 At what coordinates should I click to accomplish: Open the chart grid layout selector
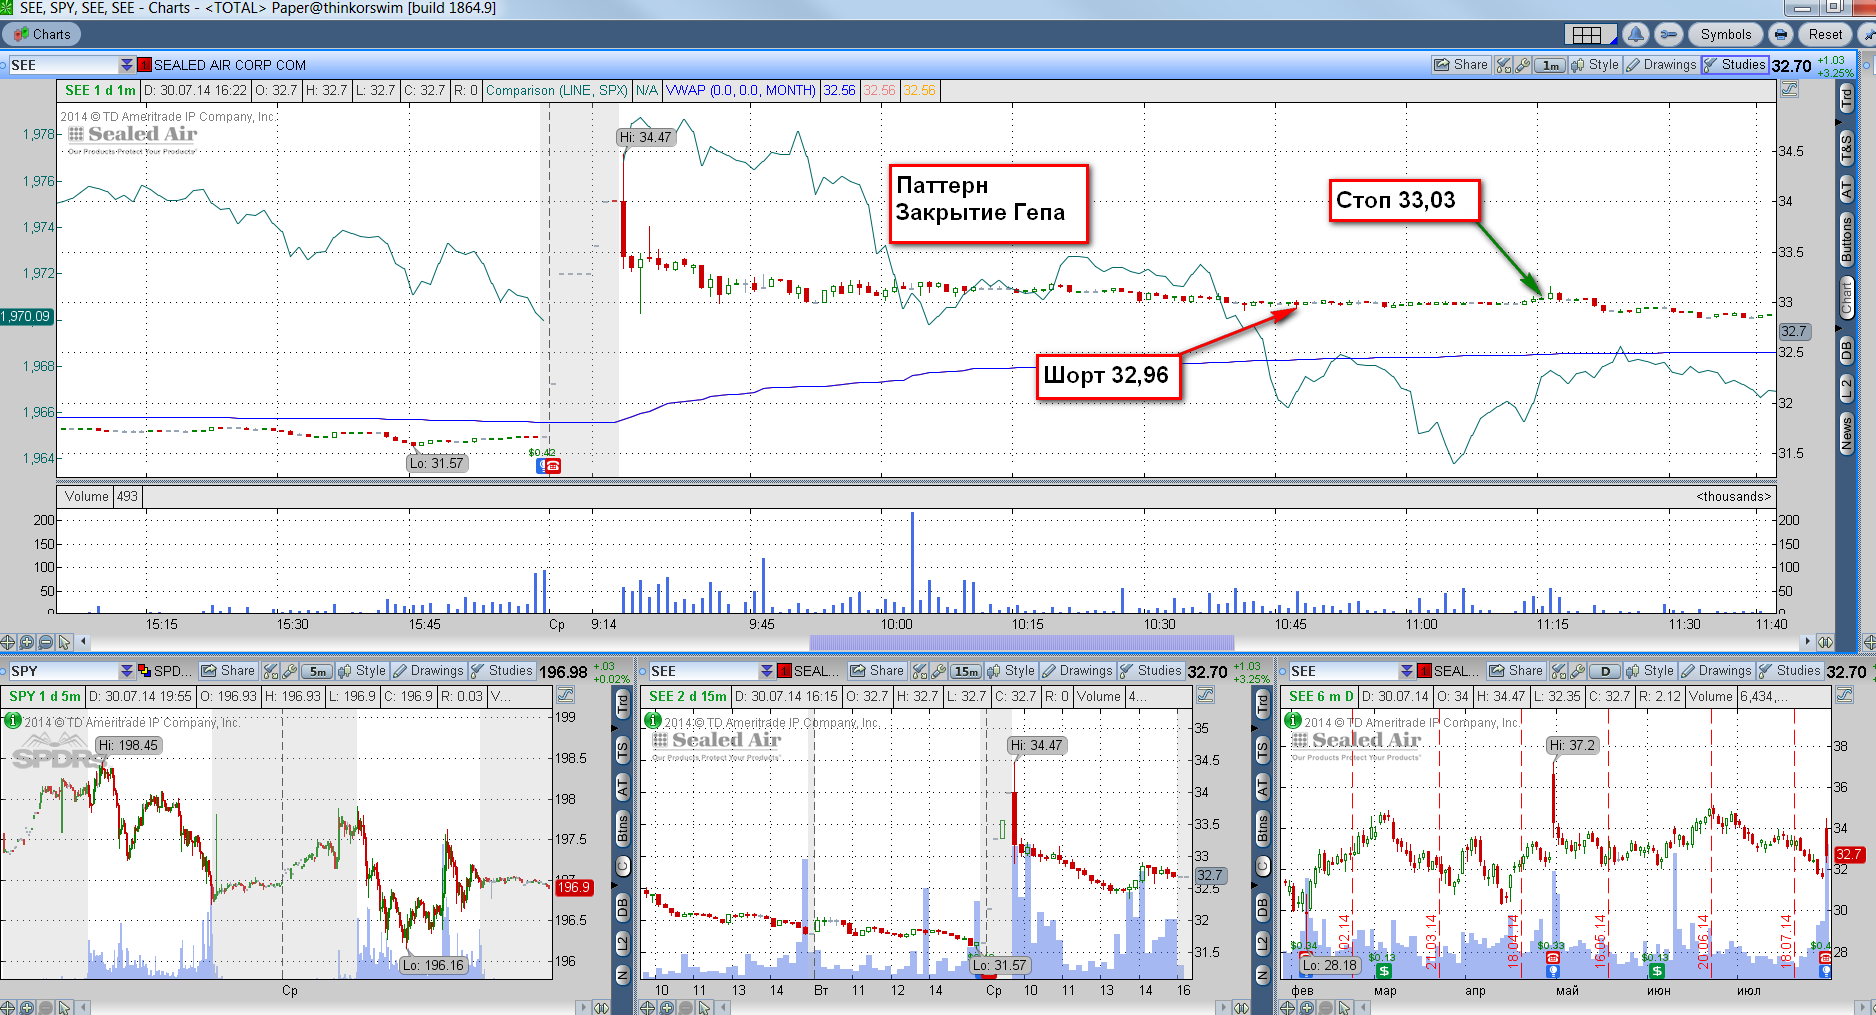[x=1590, y=34]
